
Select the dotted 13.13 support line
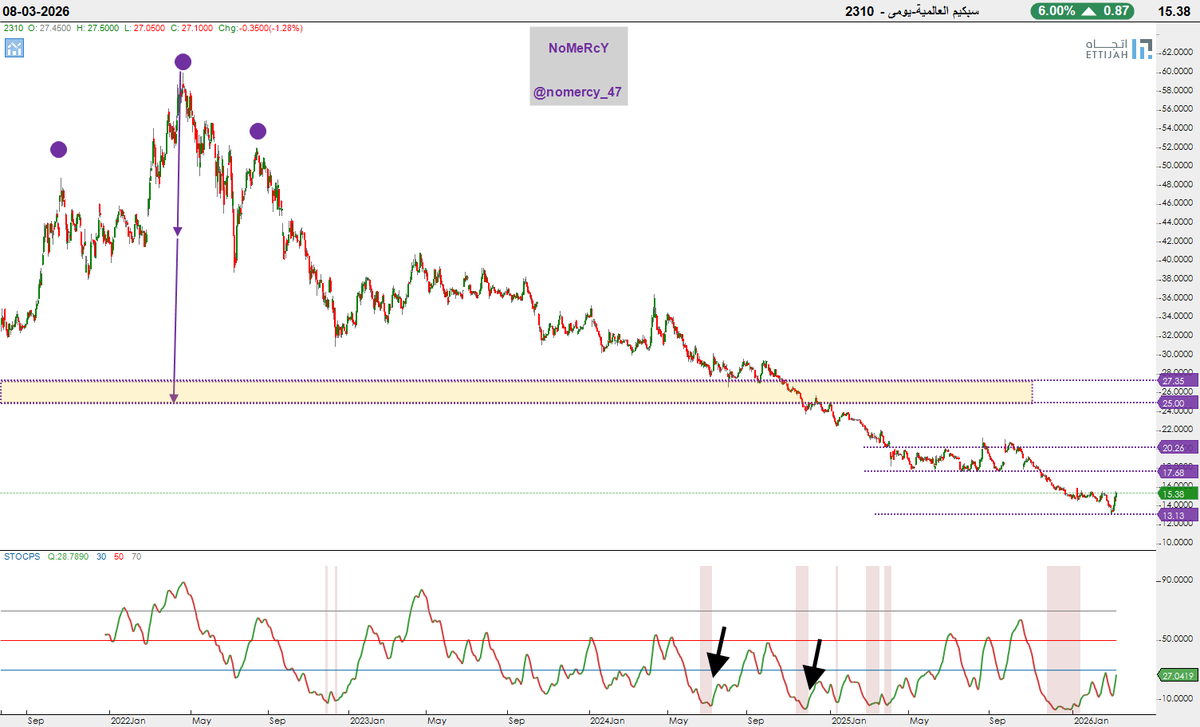coord(1014,514)
